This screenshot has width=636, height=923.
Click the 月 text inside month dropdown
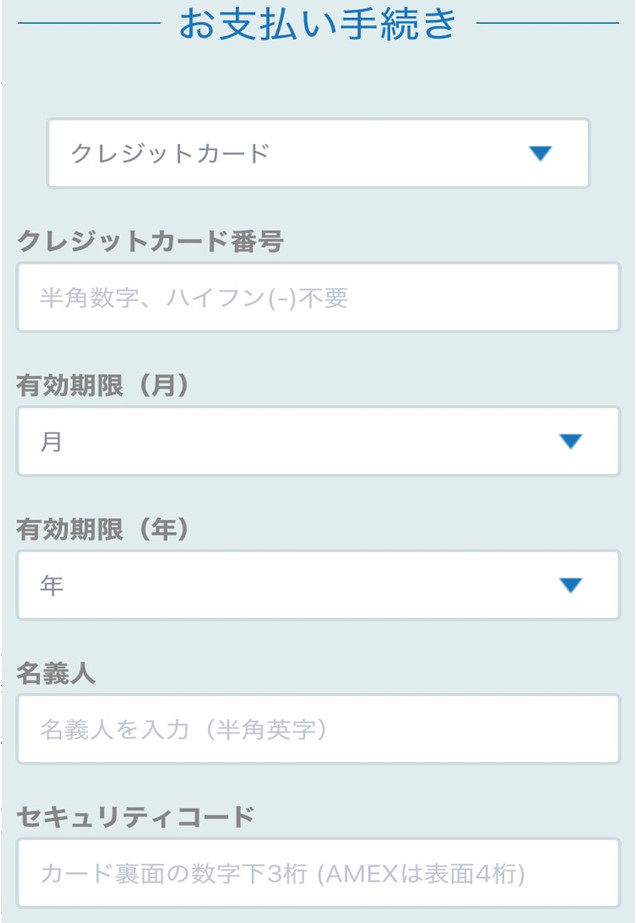[51, 442]
